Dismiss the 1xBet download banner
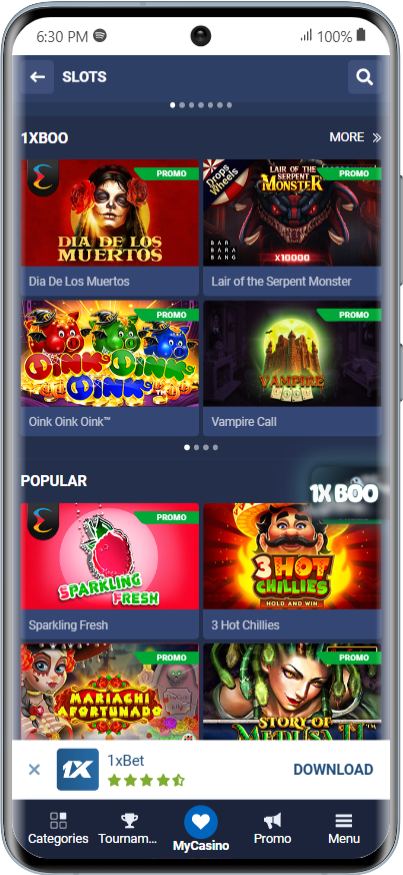403x875 pixels. pos(34,770)
